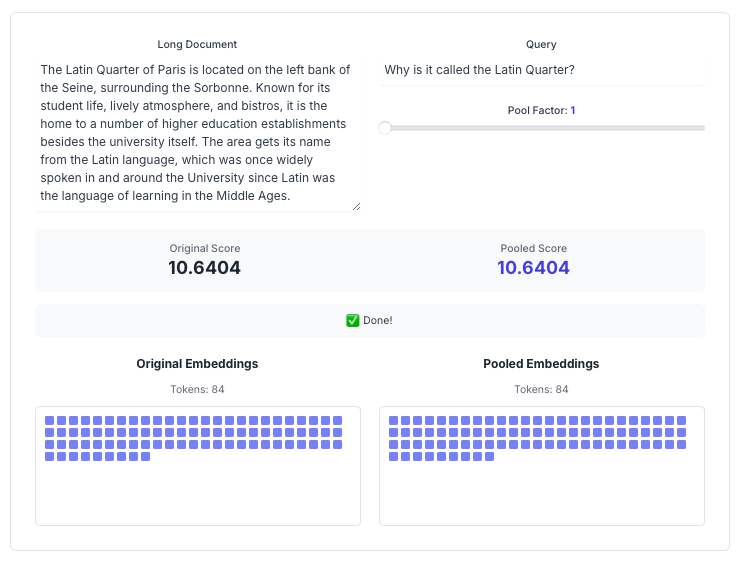This screenshot has width=756, height=570.
Task: Click the Original Embeddings heading
Action: click(197, 364)
